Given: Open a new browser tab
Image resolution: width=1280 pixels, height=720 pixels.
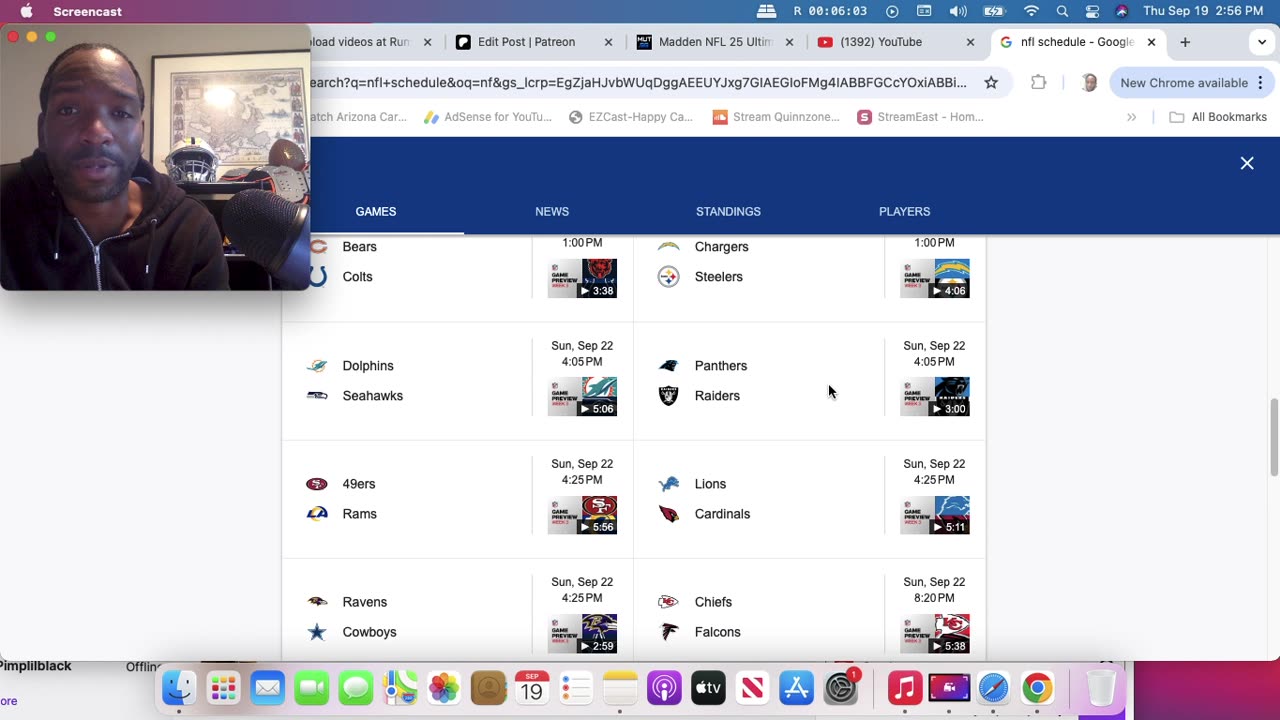Looking at the screenshot, I should click(1185, 42).
